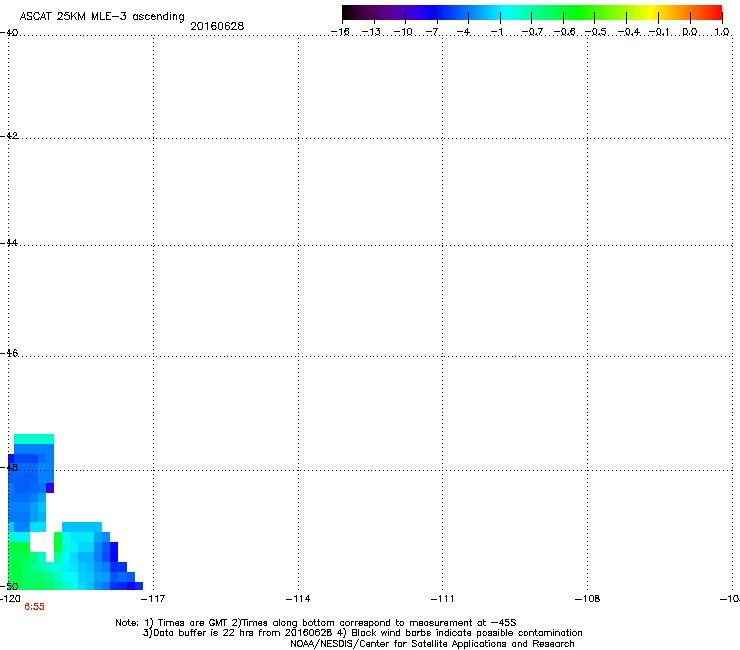Select the "1.0" color scale label
Image resolution: width=740 pixels, height=650 pixels.
(722, 32)
